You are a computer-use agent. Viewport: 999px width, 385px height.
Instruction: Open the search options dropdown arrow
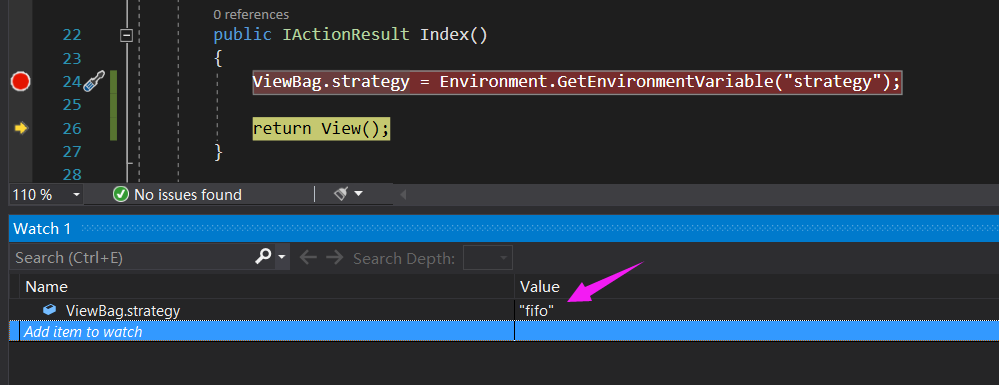click(x=282, y=258)
